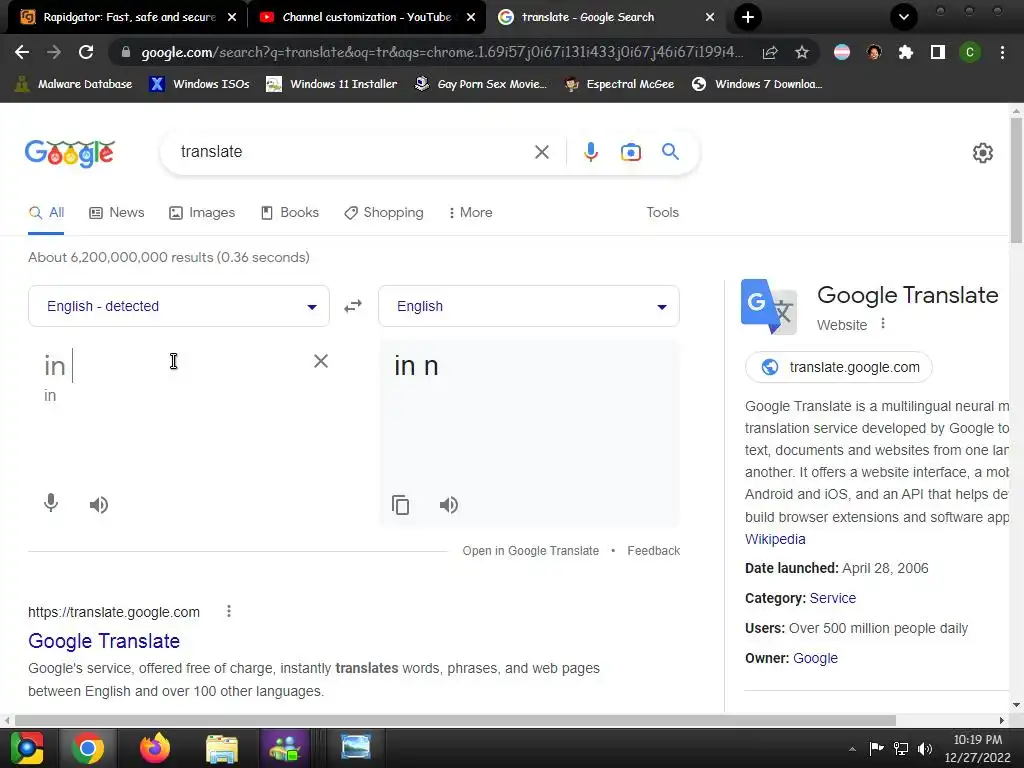
Task: Click the blue magnifier search button
Action: tap(671, 152)
